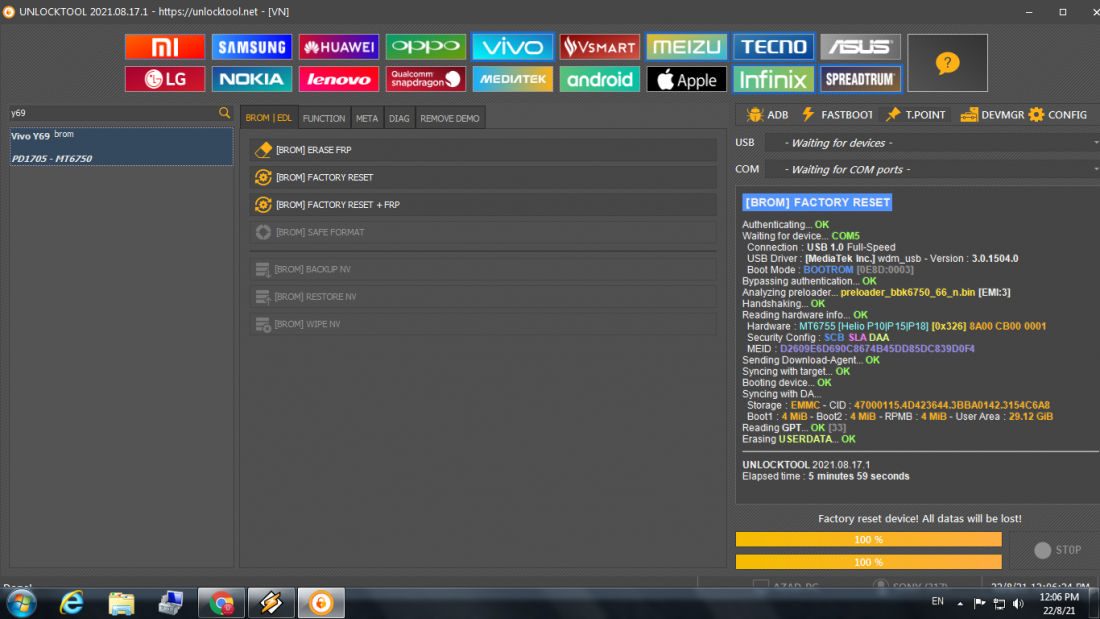
Task: Select the Meizu brand logo
Action: tap(687, 47)
